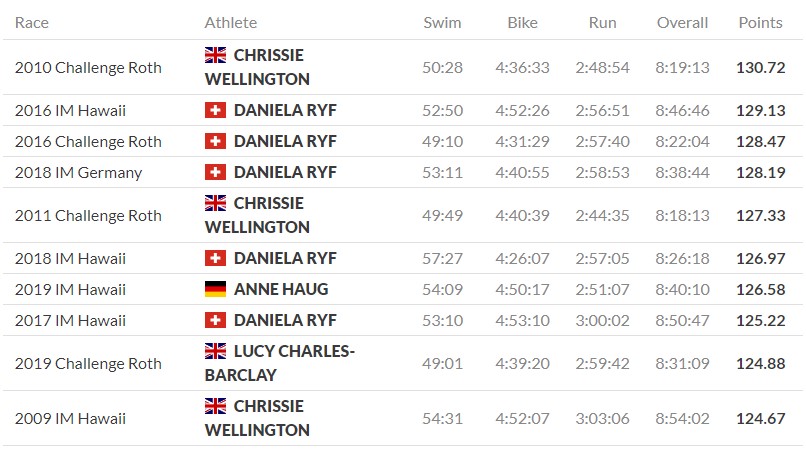The width and height of the screenshot is (806, 449).
Task: Click the Run column header
Action: coord(602,22)
